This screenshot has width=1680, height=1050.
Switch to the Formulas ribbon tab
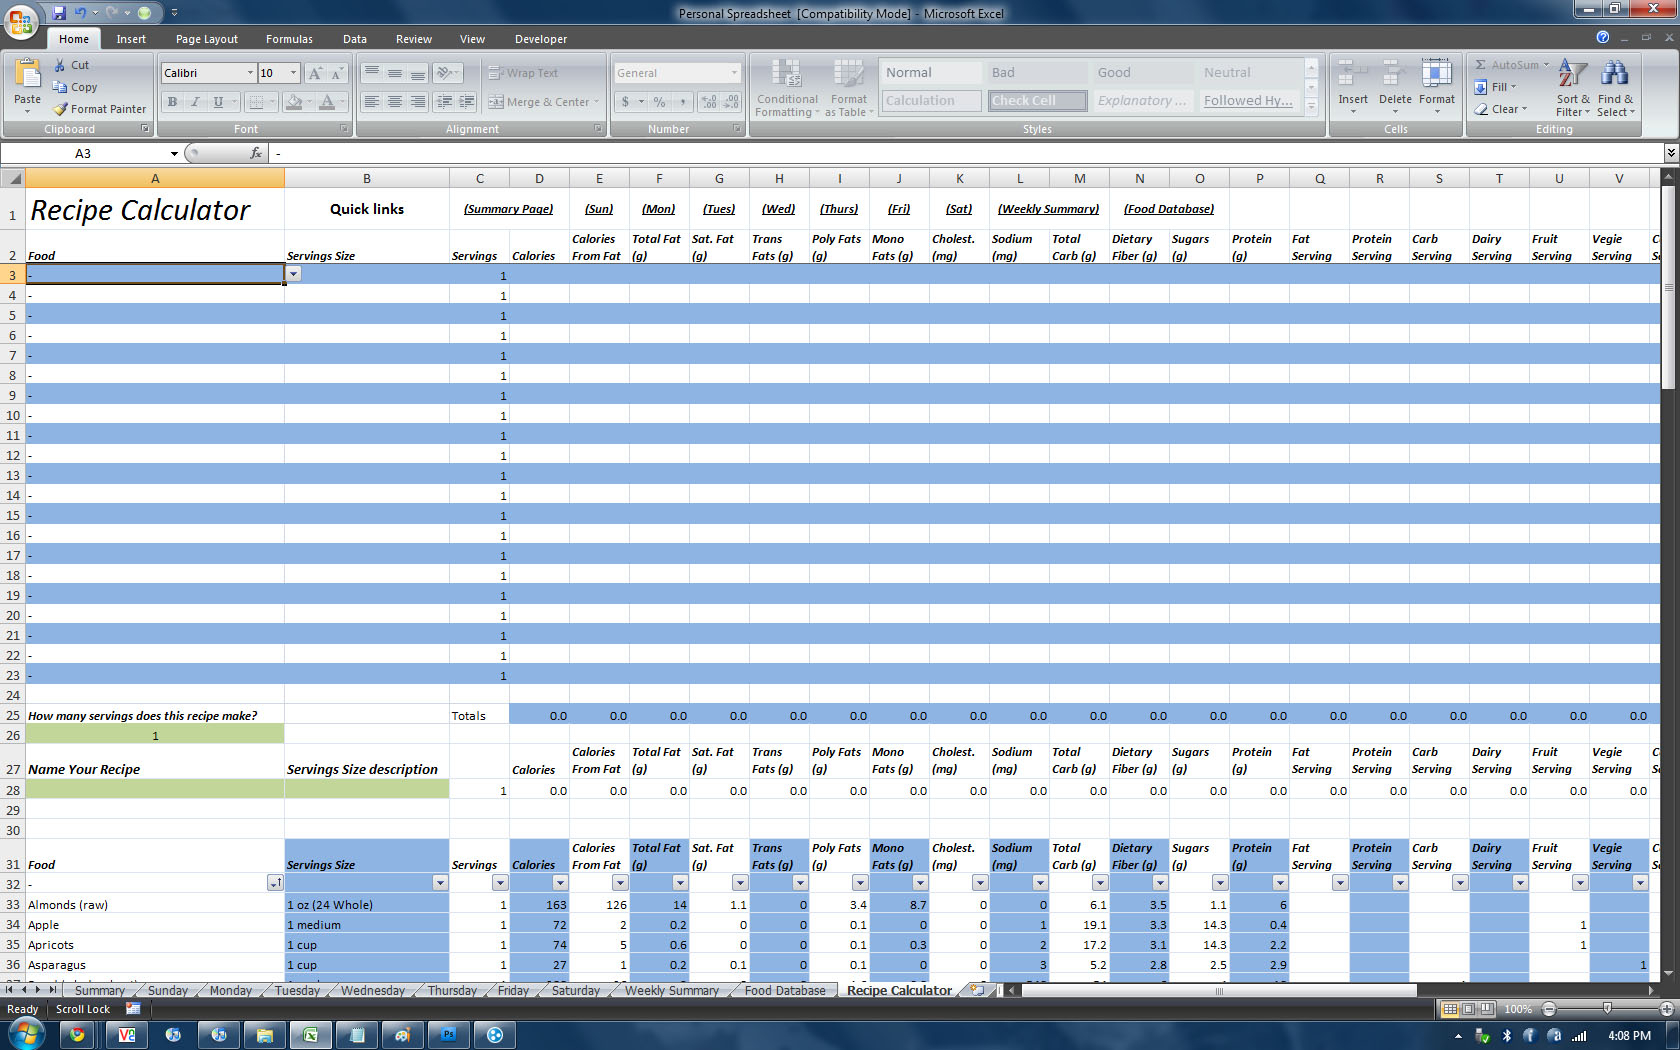point(289,39)
